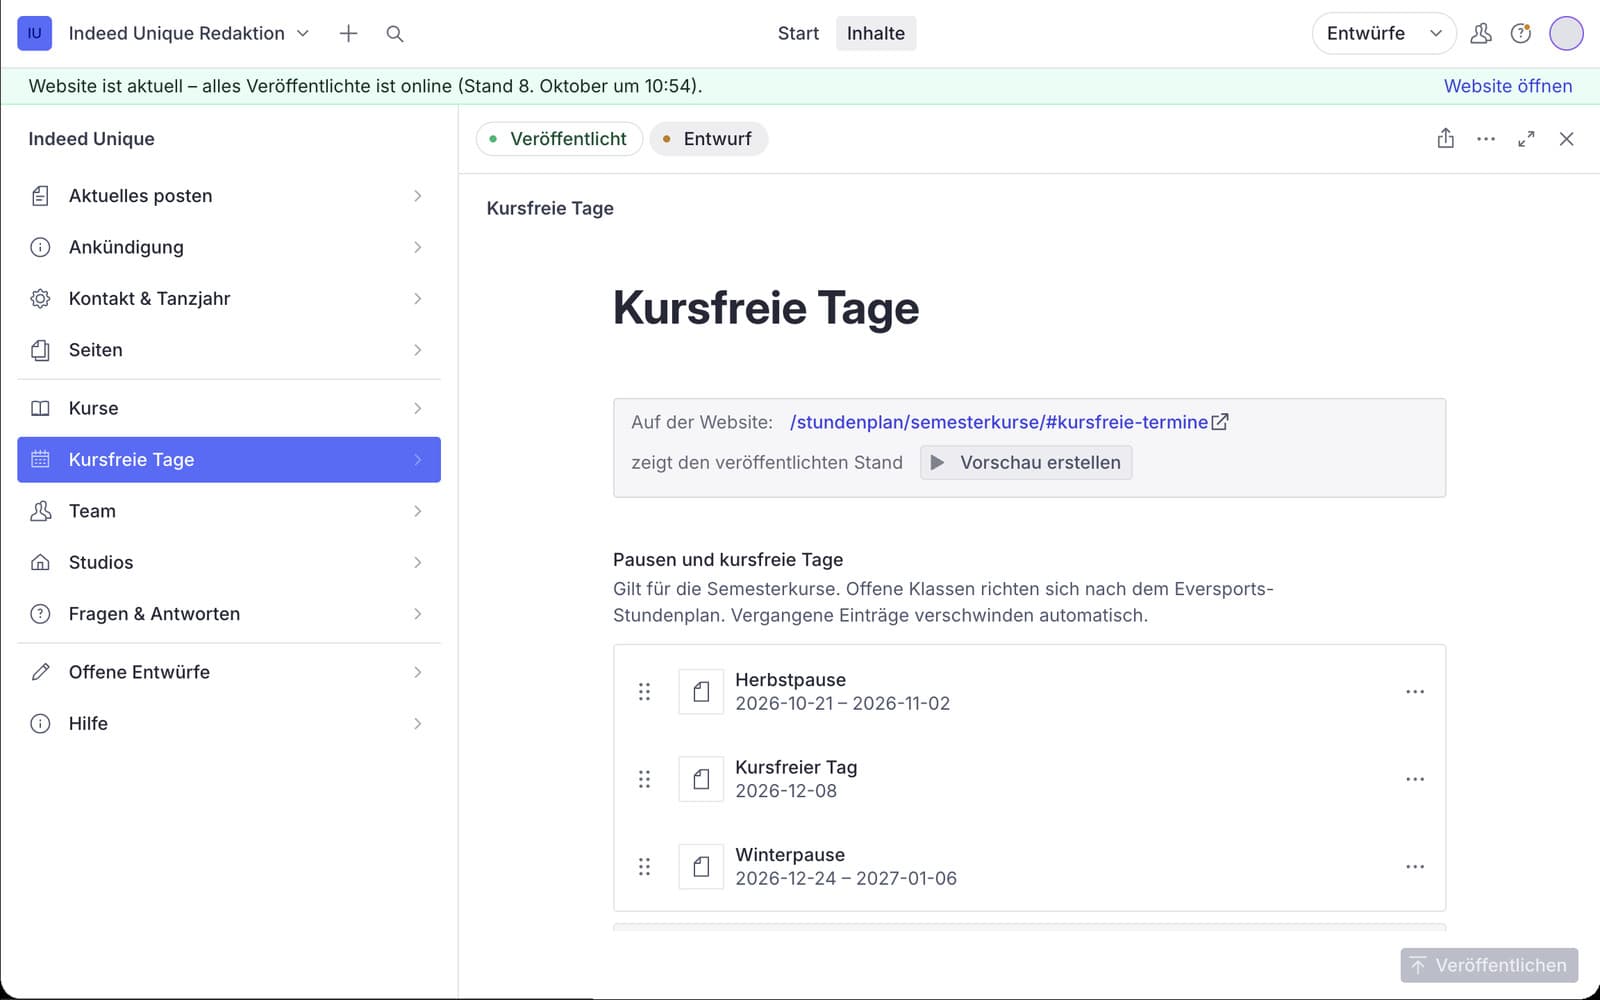Follow the Website öffnen link
The height and width of the screenshot is (1000, 1600).
[1508, 86]
